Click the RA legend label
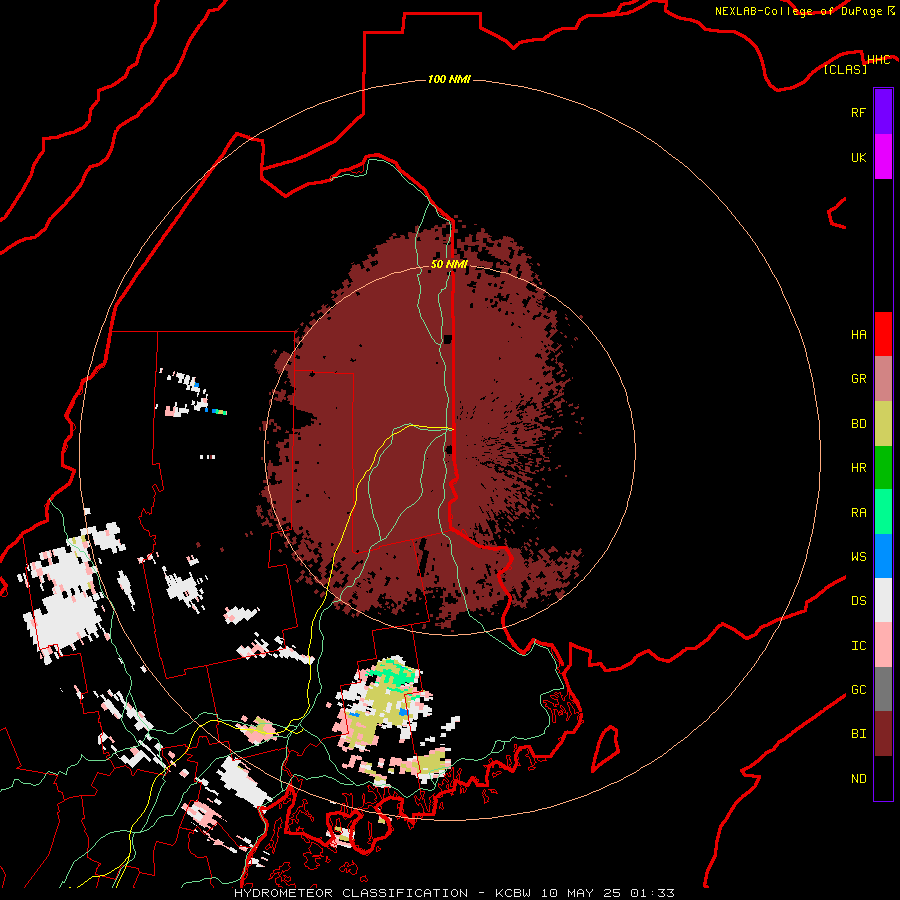 (x=858, y=513)
